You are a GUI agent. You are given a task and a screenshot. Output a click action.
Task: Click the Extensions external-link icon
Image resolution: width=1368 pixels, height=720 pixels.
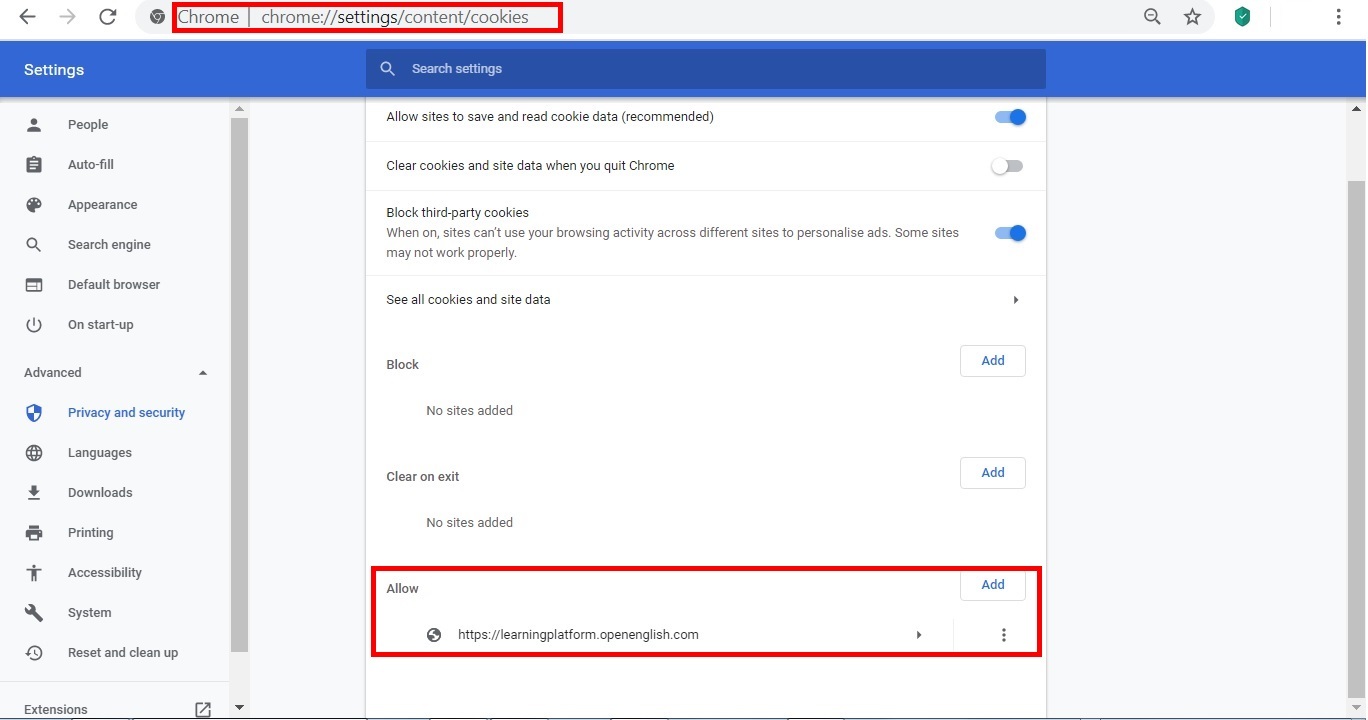[x=203, y=709]
